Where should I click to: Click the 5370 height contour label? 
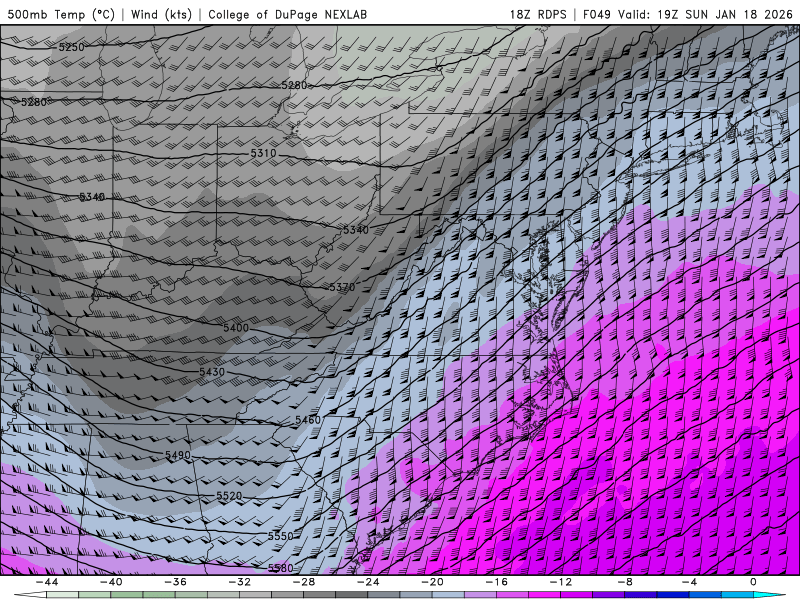(x=342, y=287)
